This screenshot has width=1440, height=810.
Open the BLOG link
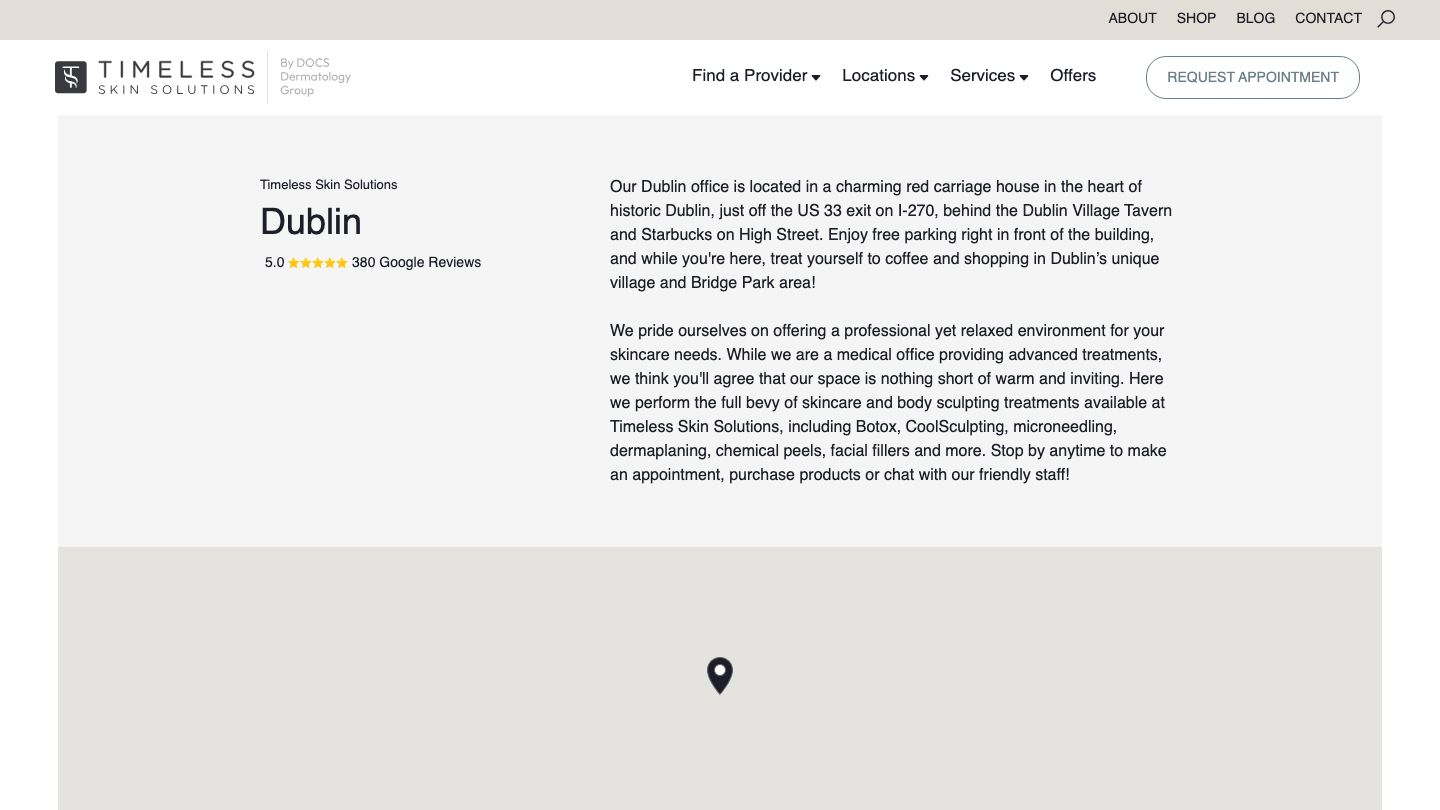[x=1255, y=18]
